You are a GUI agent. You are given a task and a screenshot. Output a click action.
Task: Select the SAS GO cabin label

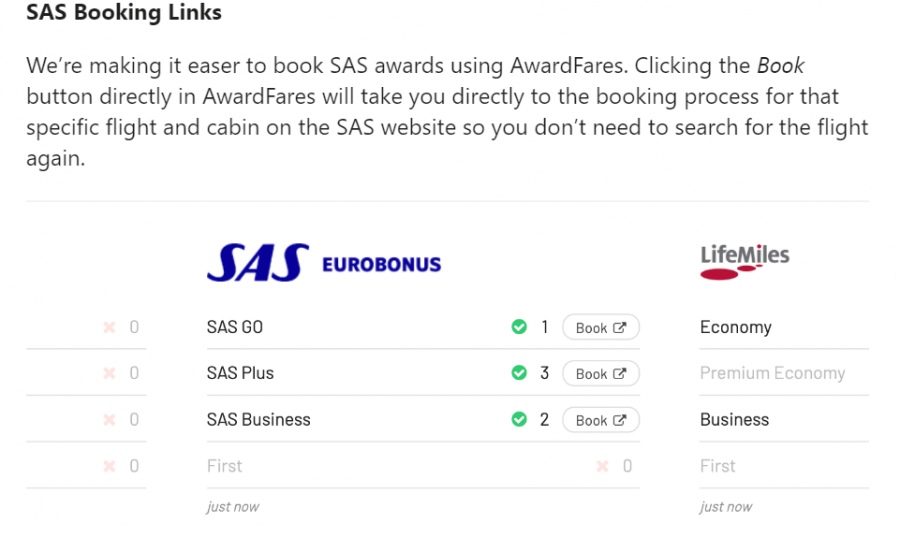pyautogui.click(x=235, y=327)
